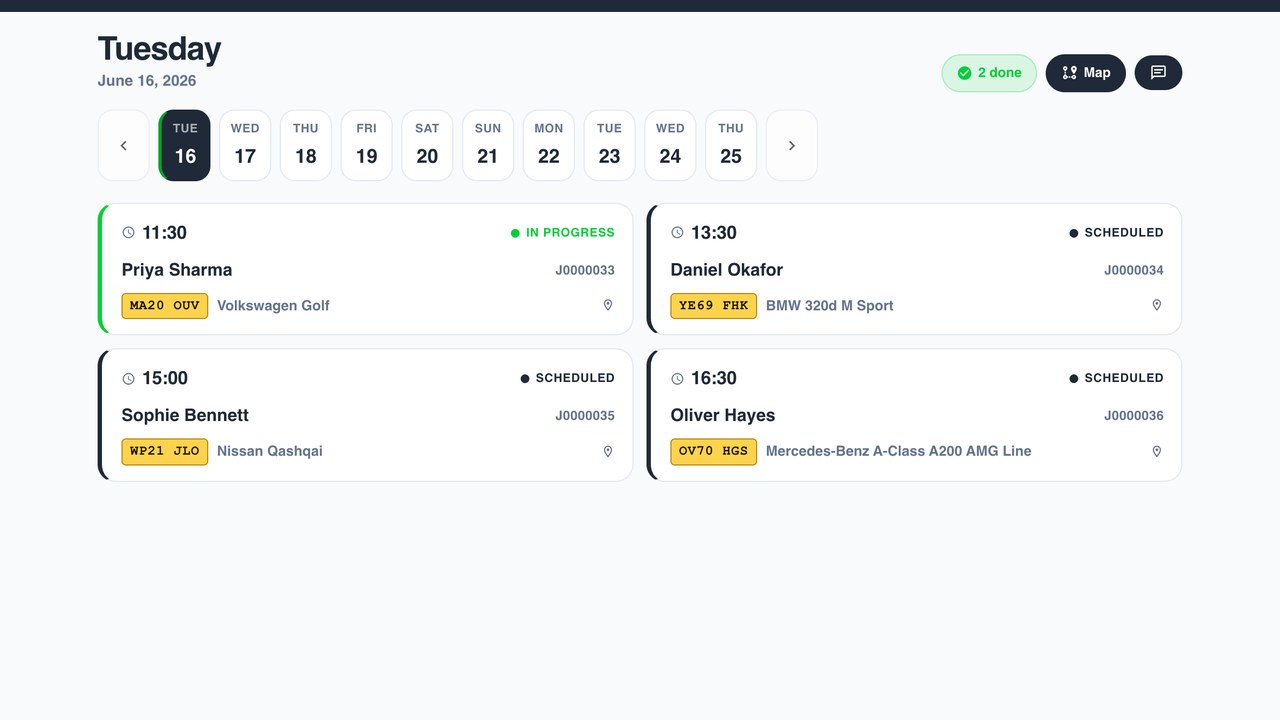Screen dimensions: 1280x720
Task: Click job number J0000033
Action: pyautogui.click(x=585, y=270)
